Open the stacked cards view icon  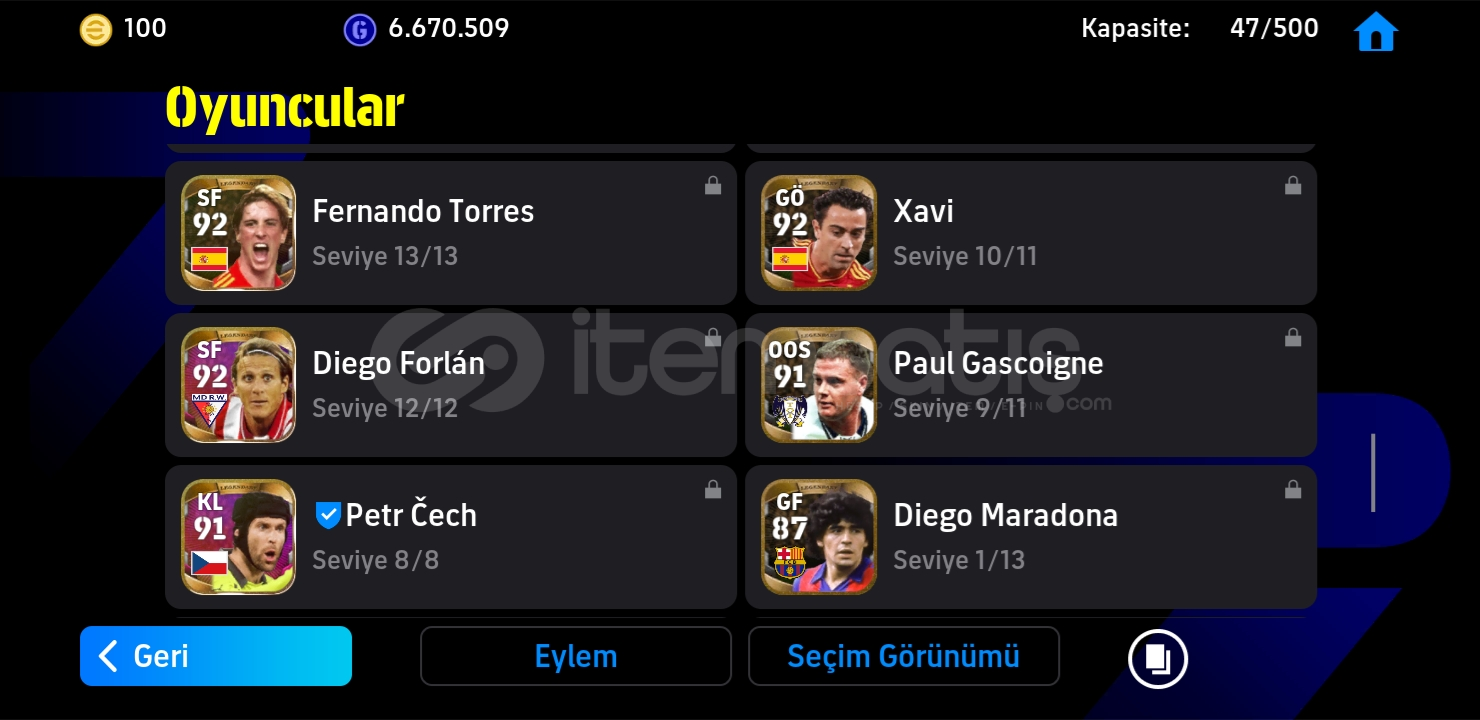pos(1157,658)
